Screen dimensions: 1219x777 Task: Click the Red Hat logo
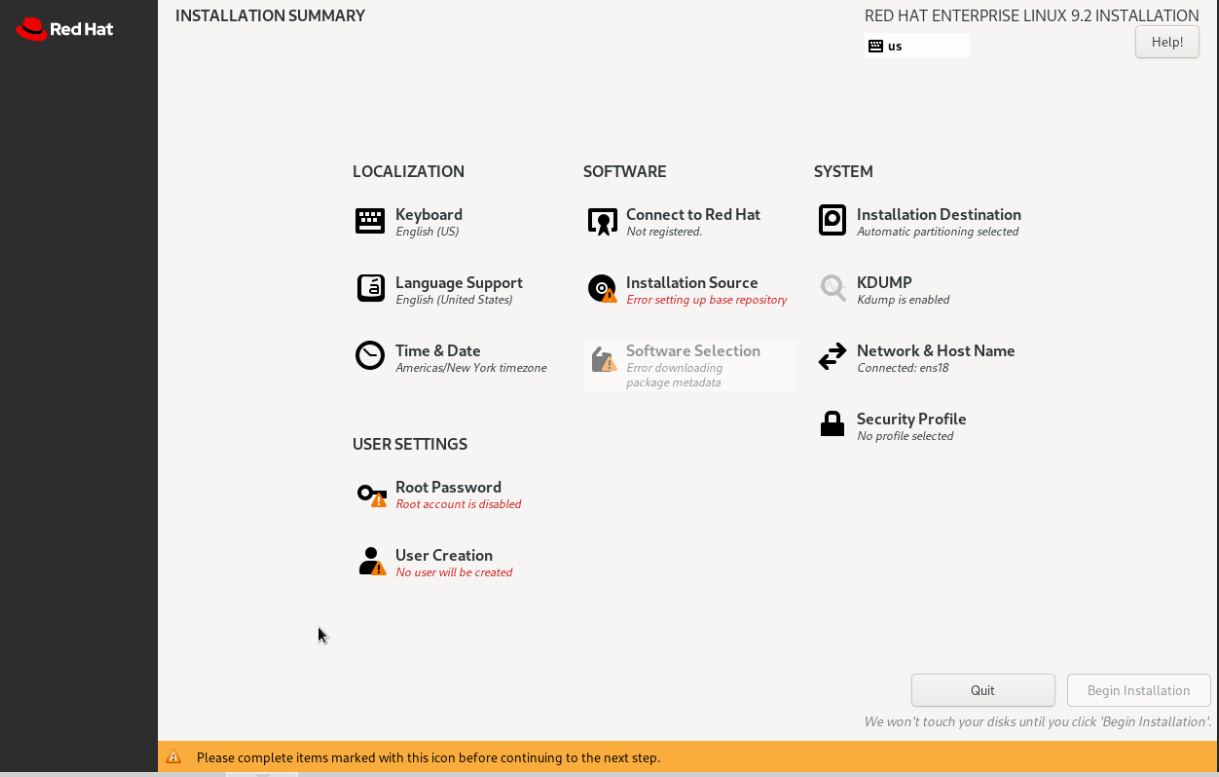tap(65, 29)
